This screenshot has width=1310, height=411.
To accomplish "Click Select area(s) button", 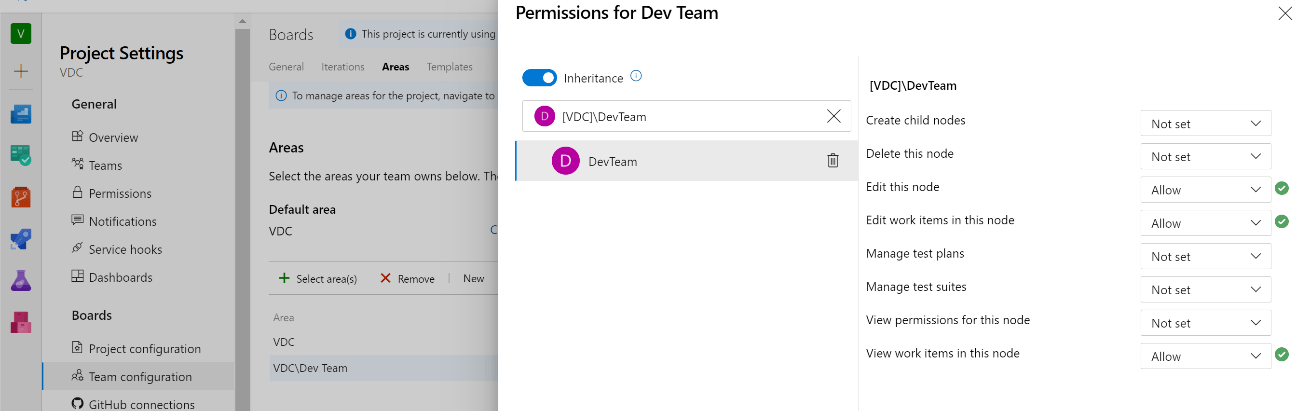I will pos(317,279).
